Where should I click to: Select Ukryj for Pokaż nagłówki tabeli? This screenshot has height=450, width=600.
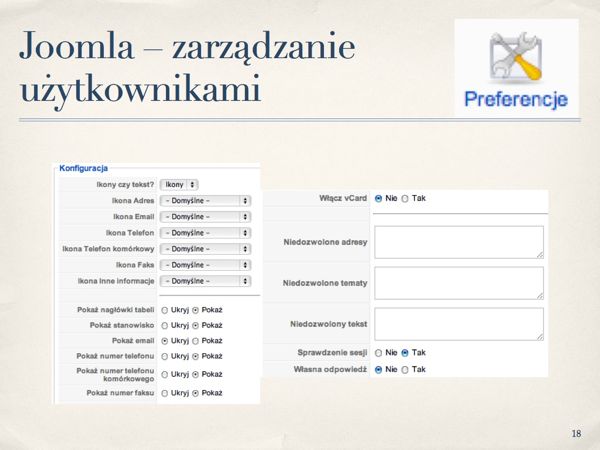click(165, 310)
